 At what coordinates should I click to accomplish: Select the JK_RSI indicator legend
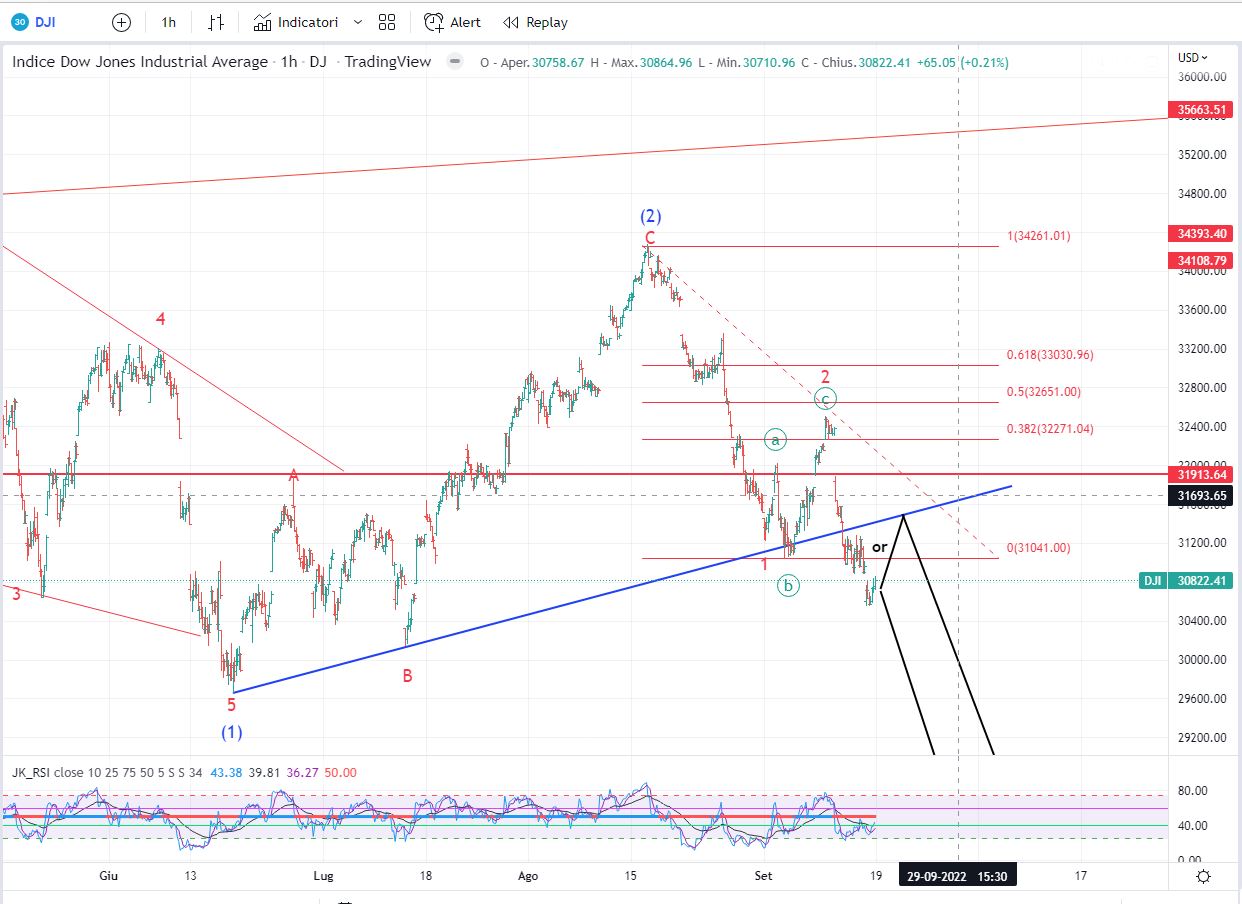coord(31,773)
